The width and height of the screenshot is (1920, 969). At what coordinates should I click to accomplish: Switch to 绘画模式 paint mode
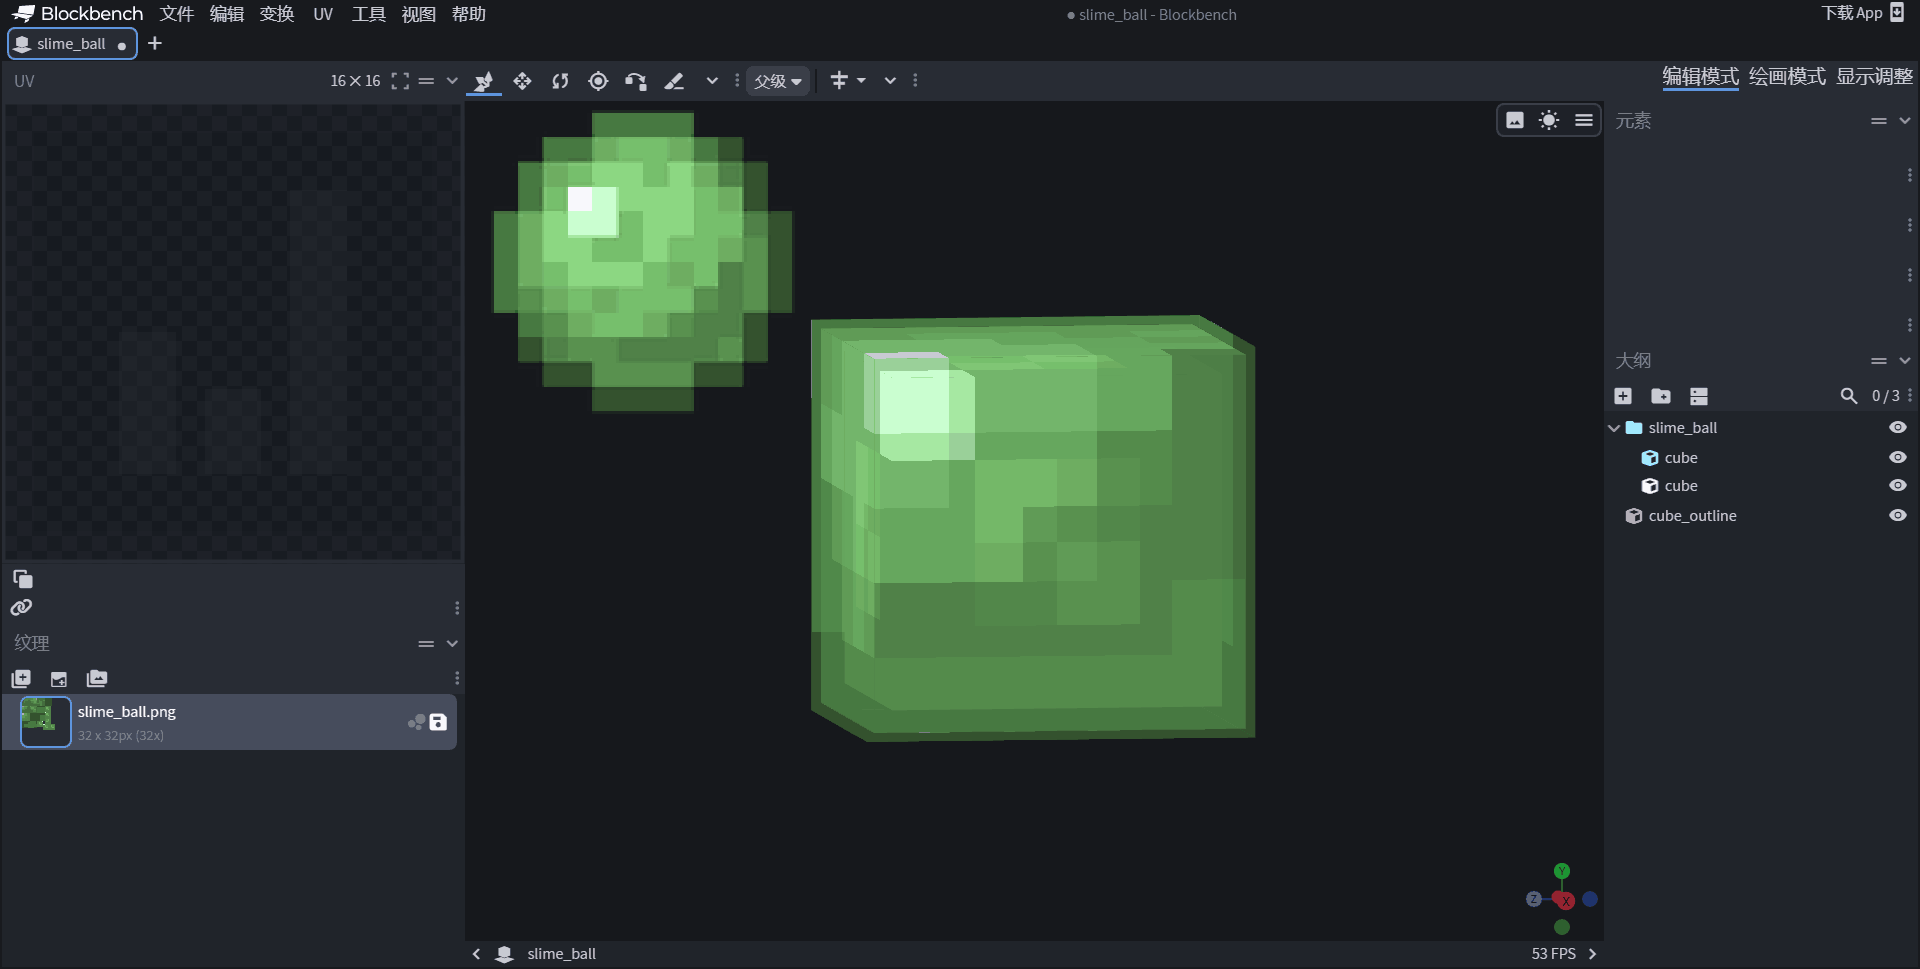point(1786,76)
